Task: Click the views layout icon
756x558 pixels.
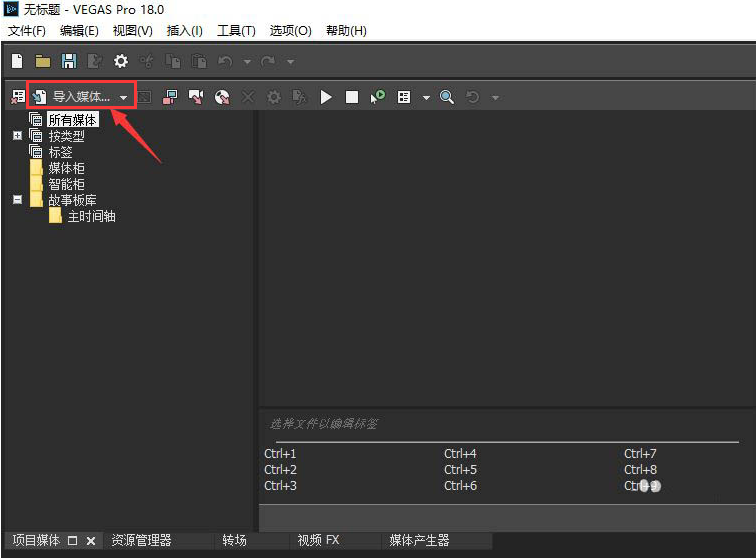Action: pyautogui.click(x=404, y=97)
